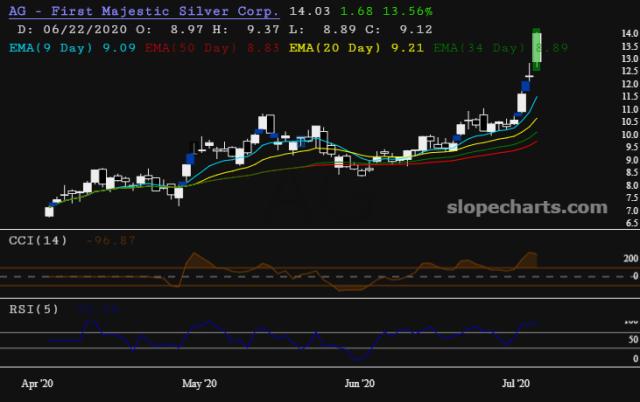Click the RSI(5) indicator label
This screenshot has height=402, width=640.
[x=34, y=309]
